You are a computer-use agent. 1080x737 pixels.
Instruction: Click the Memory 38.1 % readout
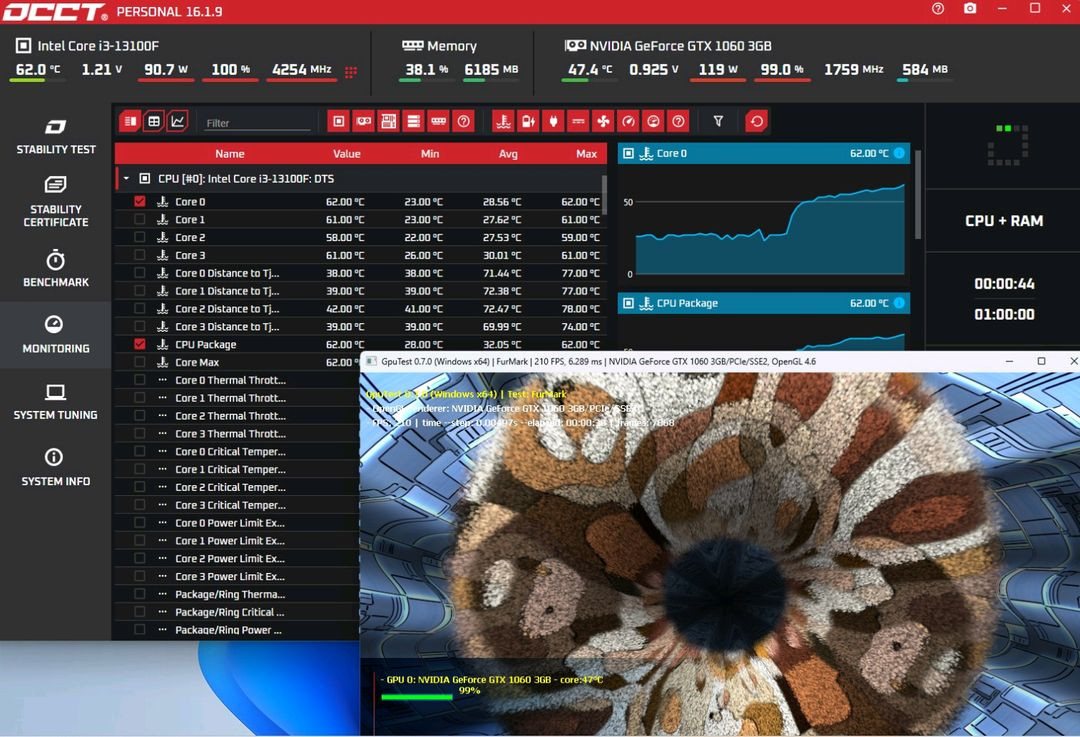[426, 70]
